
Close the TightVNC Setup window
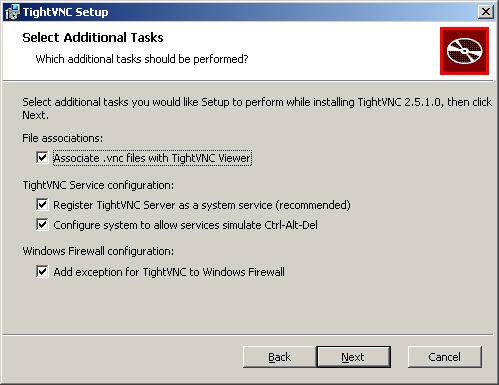coord(486,12)
